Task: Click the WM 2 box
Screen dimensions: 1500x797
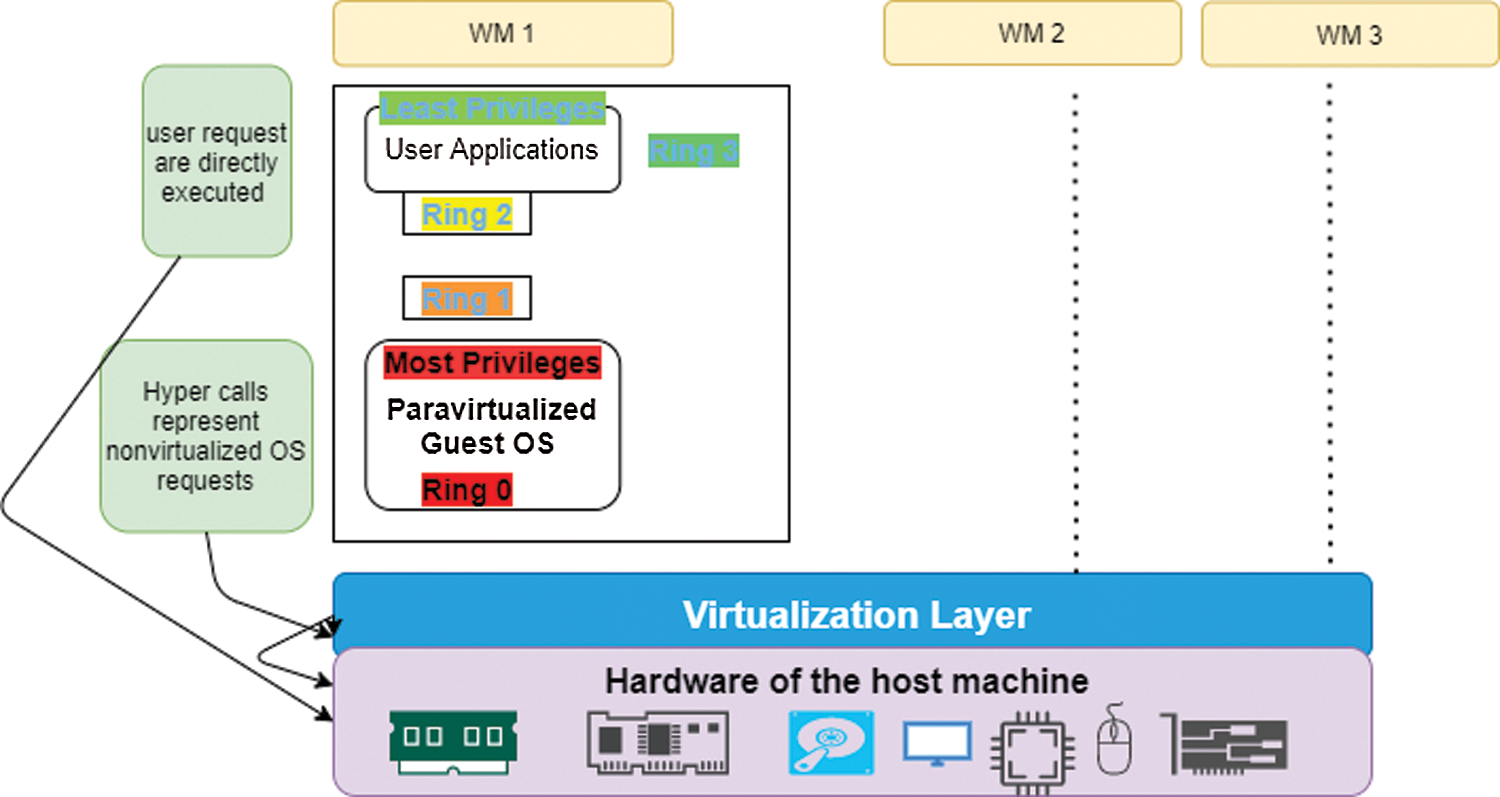Action: coord(1031,33)
